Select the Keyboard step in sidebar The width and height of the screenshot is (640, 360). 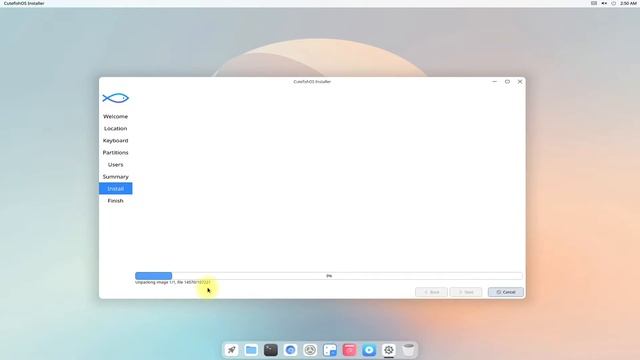(116, 140)
